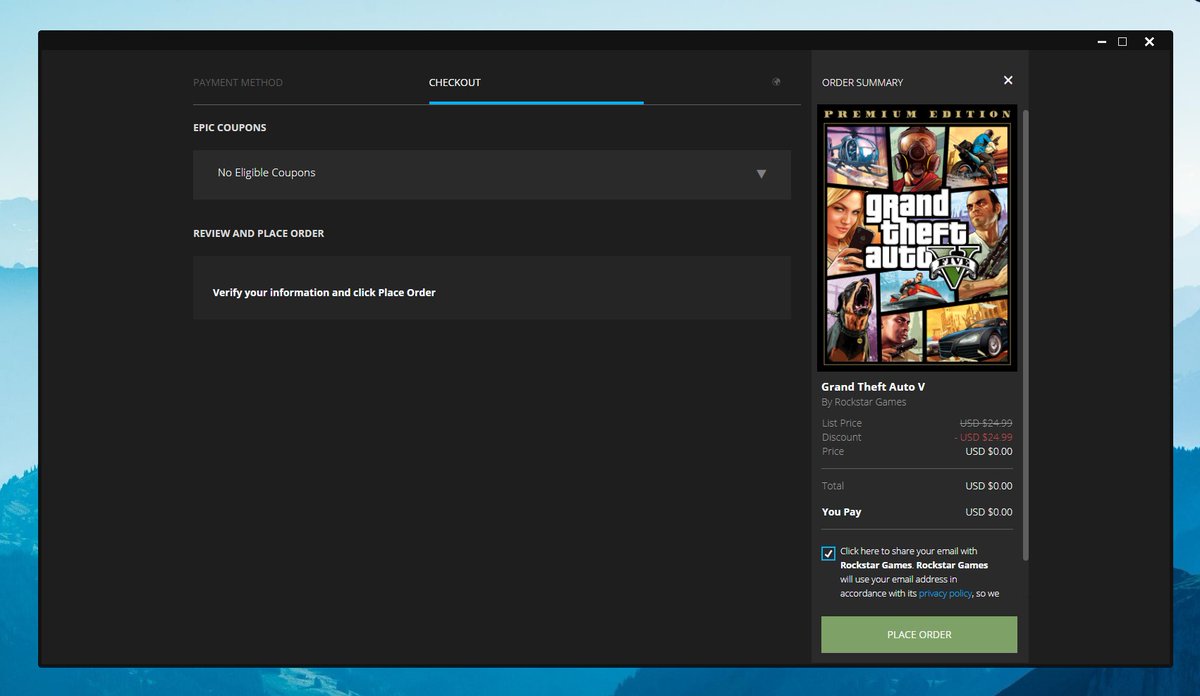Click the You Pay USD $0.00 amount
The width and height of the screenshot is (1200, 696).
(x=989, y=512)
